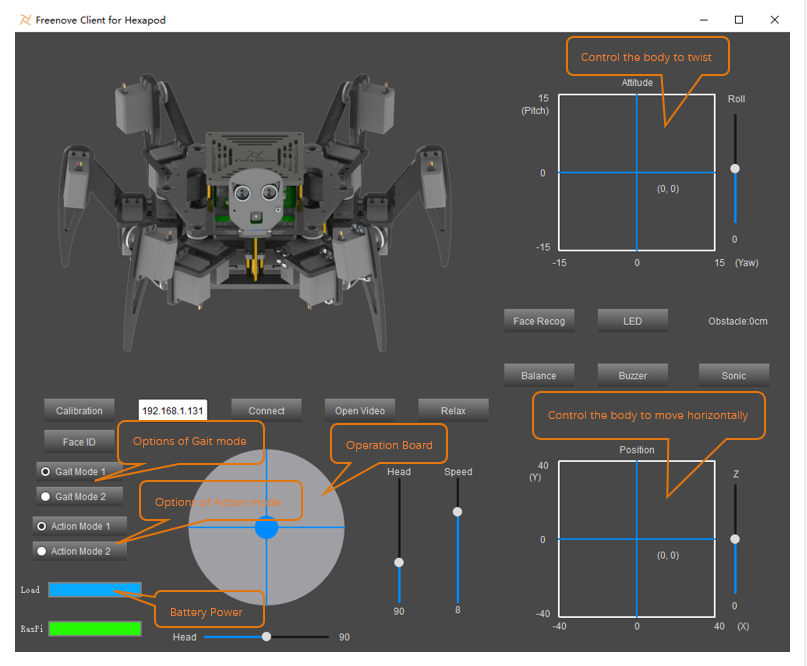Open the Calibration window
The image size is (807, 666).
tap(79, 411)
